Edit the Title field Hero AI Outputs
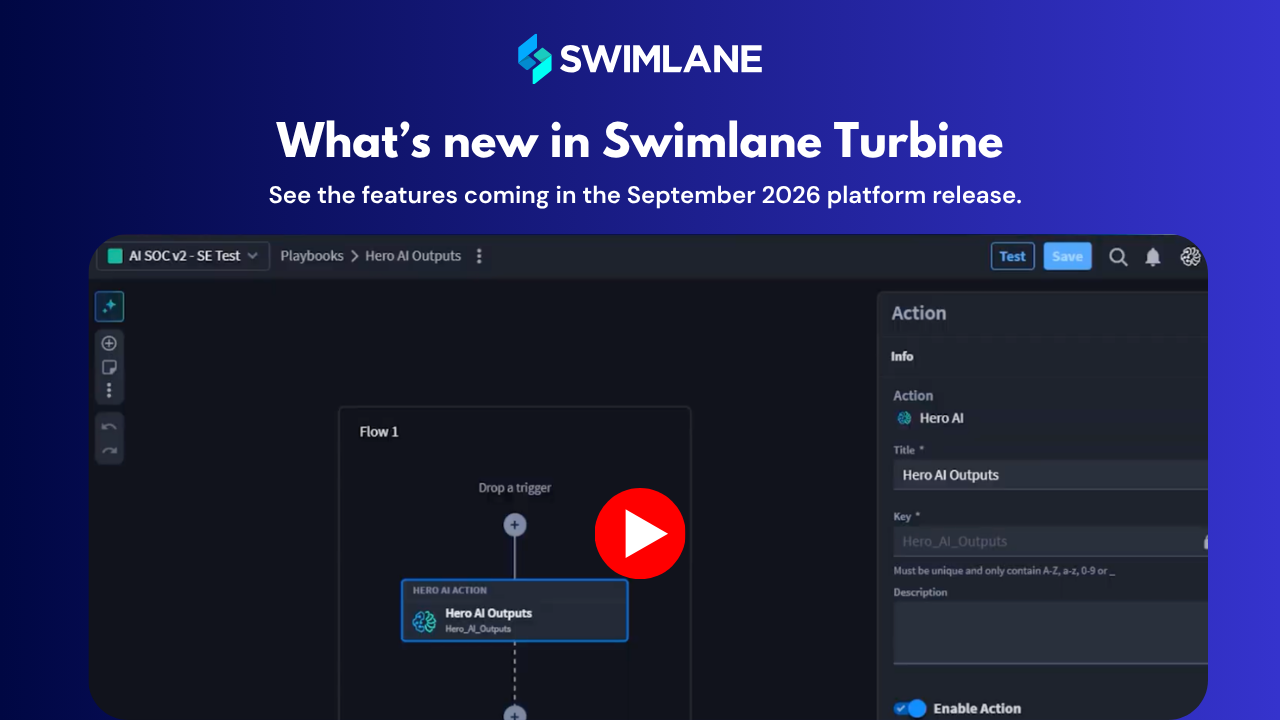 [x=1050, y=475]
